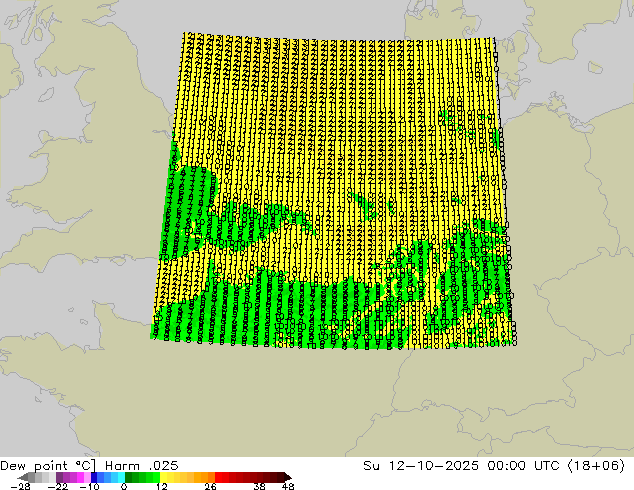Click the legend value '-10'

(89, 486)
